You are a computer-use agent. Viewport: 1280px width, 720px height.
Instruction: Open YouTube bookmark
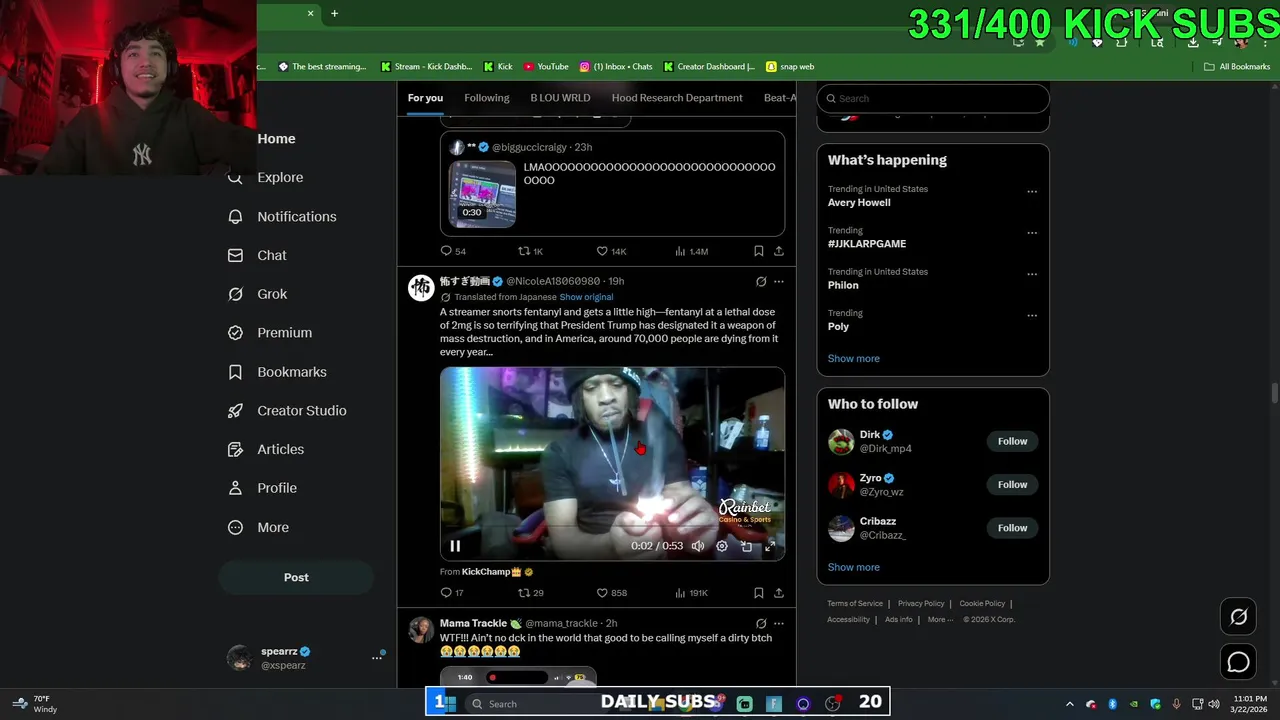(x=546, y=67)
